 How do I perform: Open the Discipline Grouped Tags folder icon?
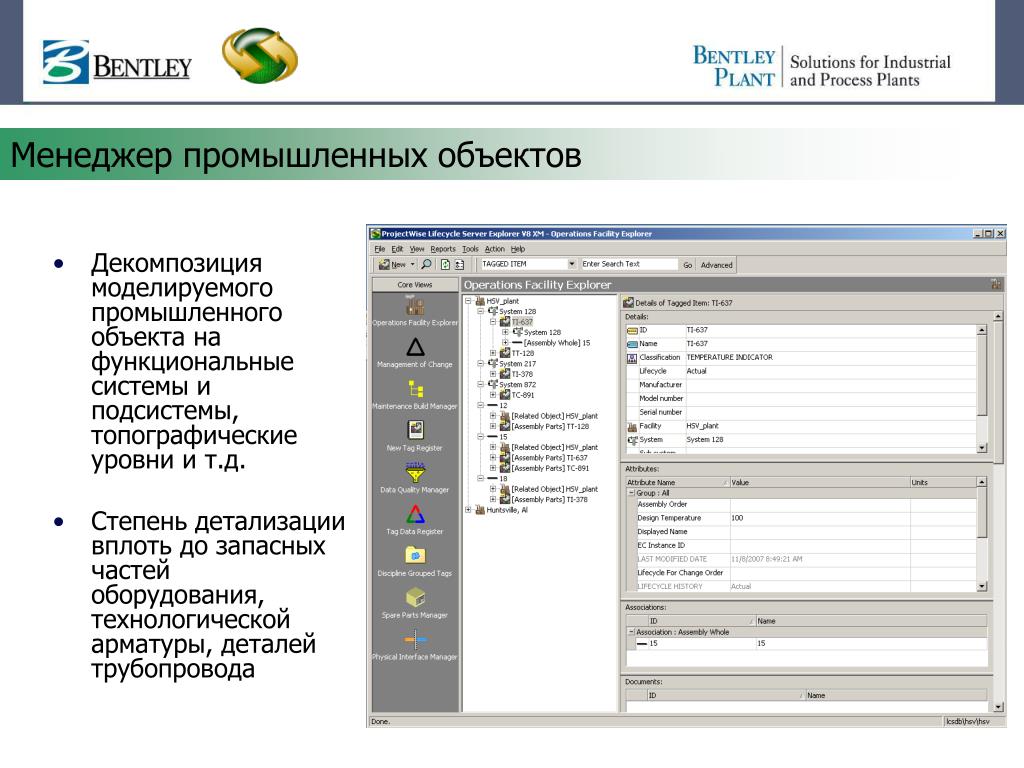point(415,556)
